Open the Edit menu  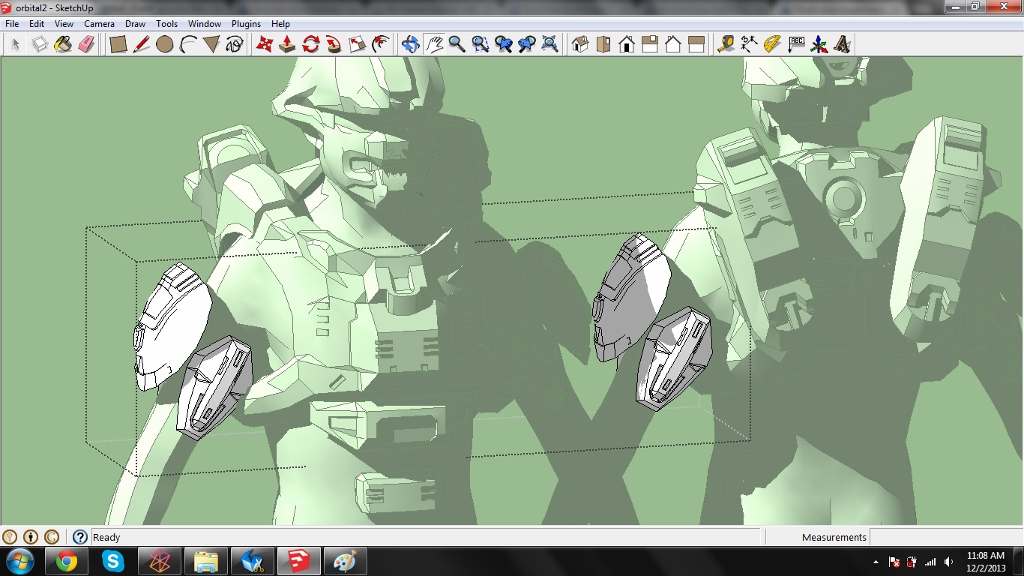pos(37,24)
